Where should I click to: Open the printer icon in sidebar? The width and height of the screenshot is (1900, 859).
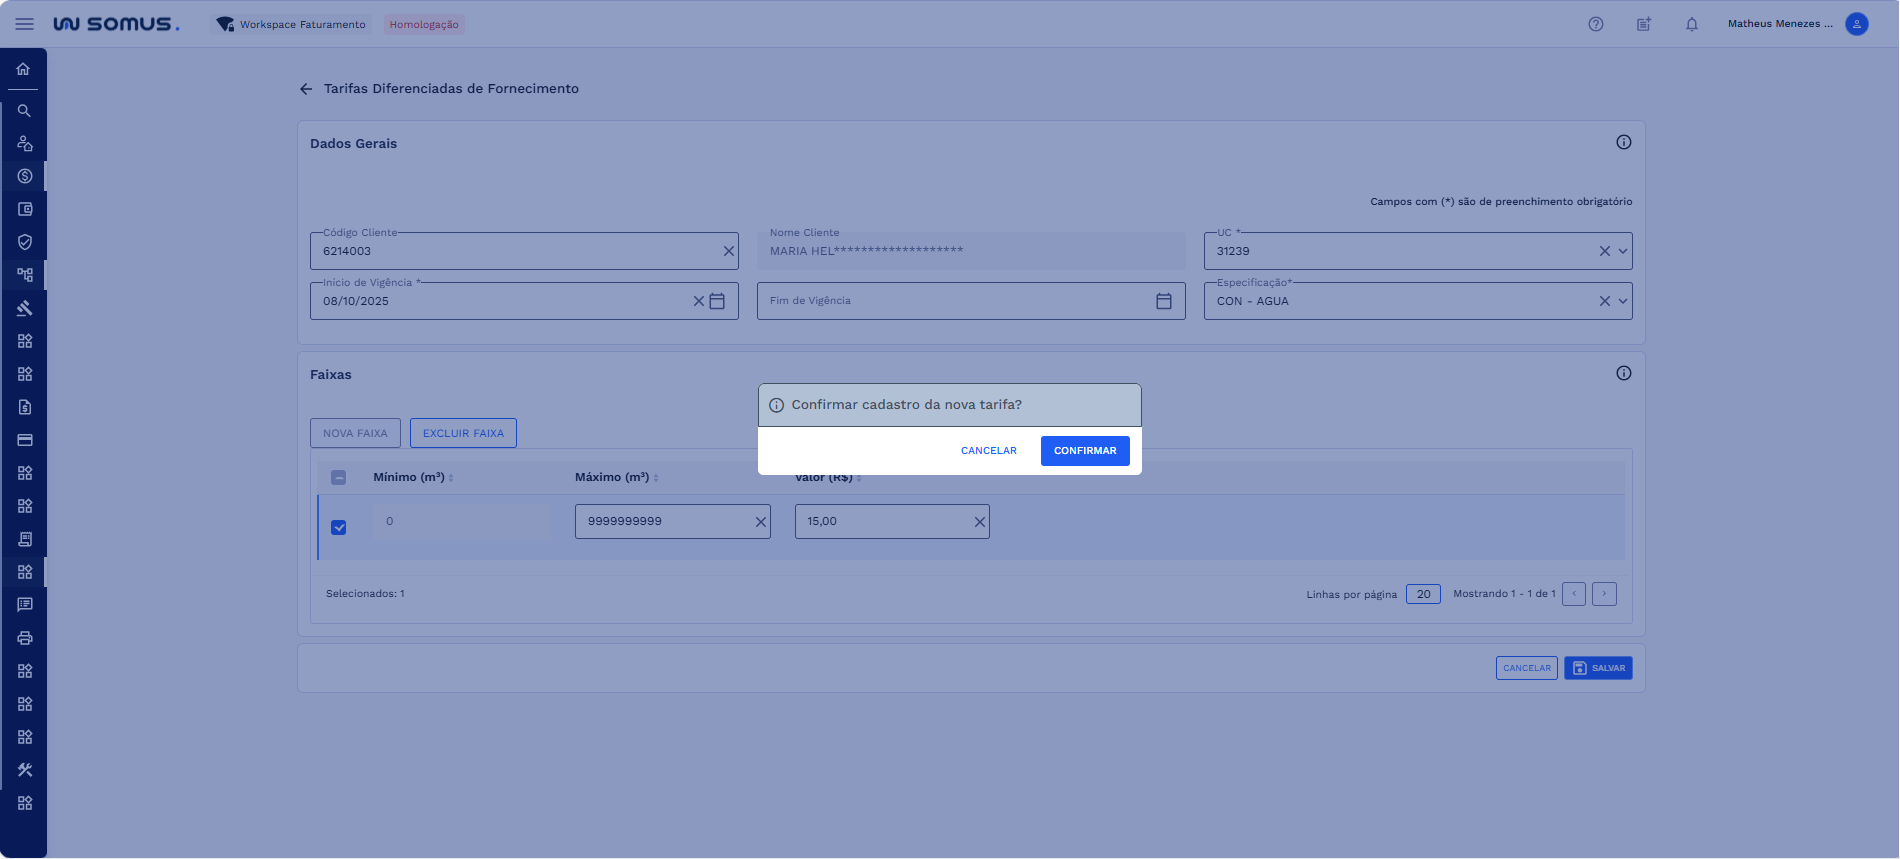tap(25, 638)
